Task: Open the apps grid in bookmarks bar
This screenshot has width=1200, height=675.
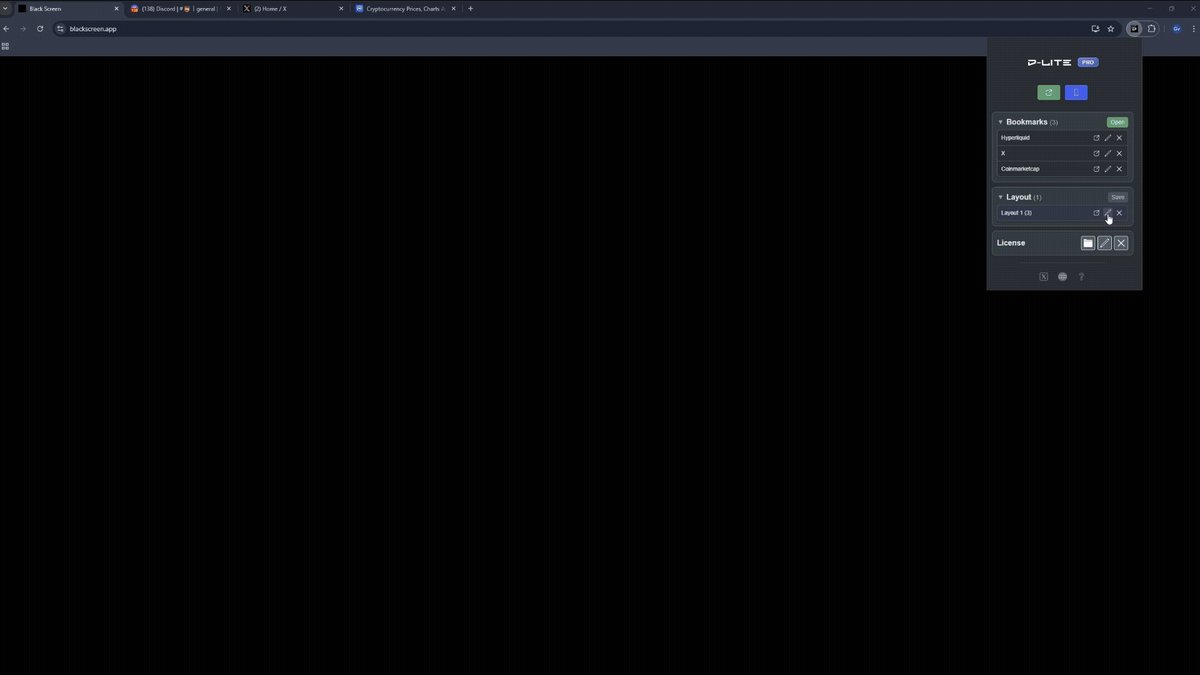Action: click(6, 46)
